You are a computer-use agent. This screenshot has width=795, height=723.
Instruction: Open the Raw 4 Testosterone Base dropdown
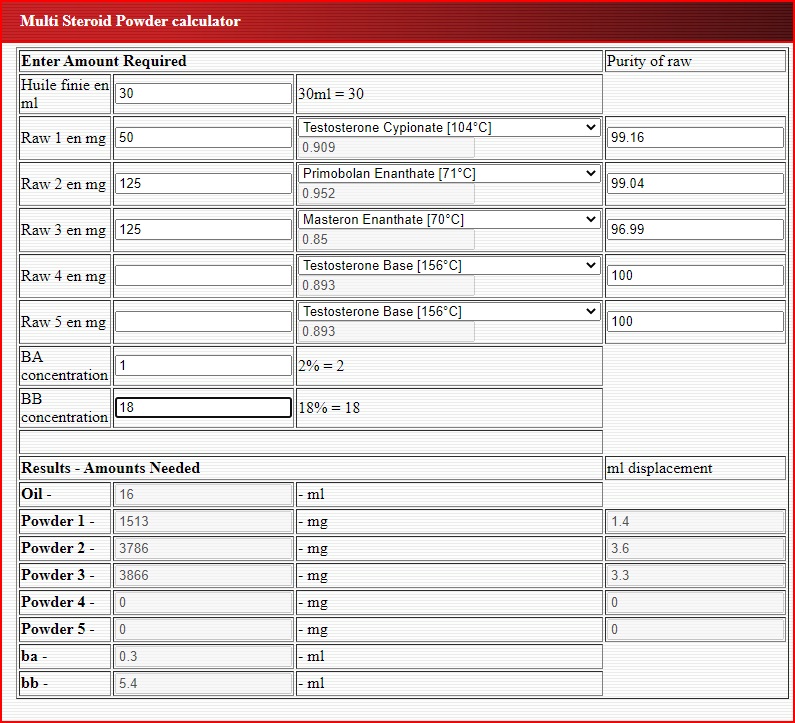coord(449,266)
